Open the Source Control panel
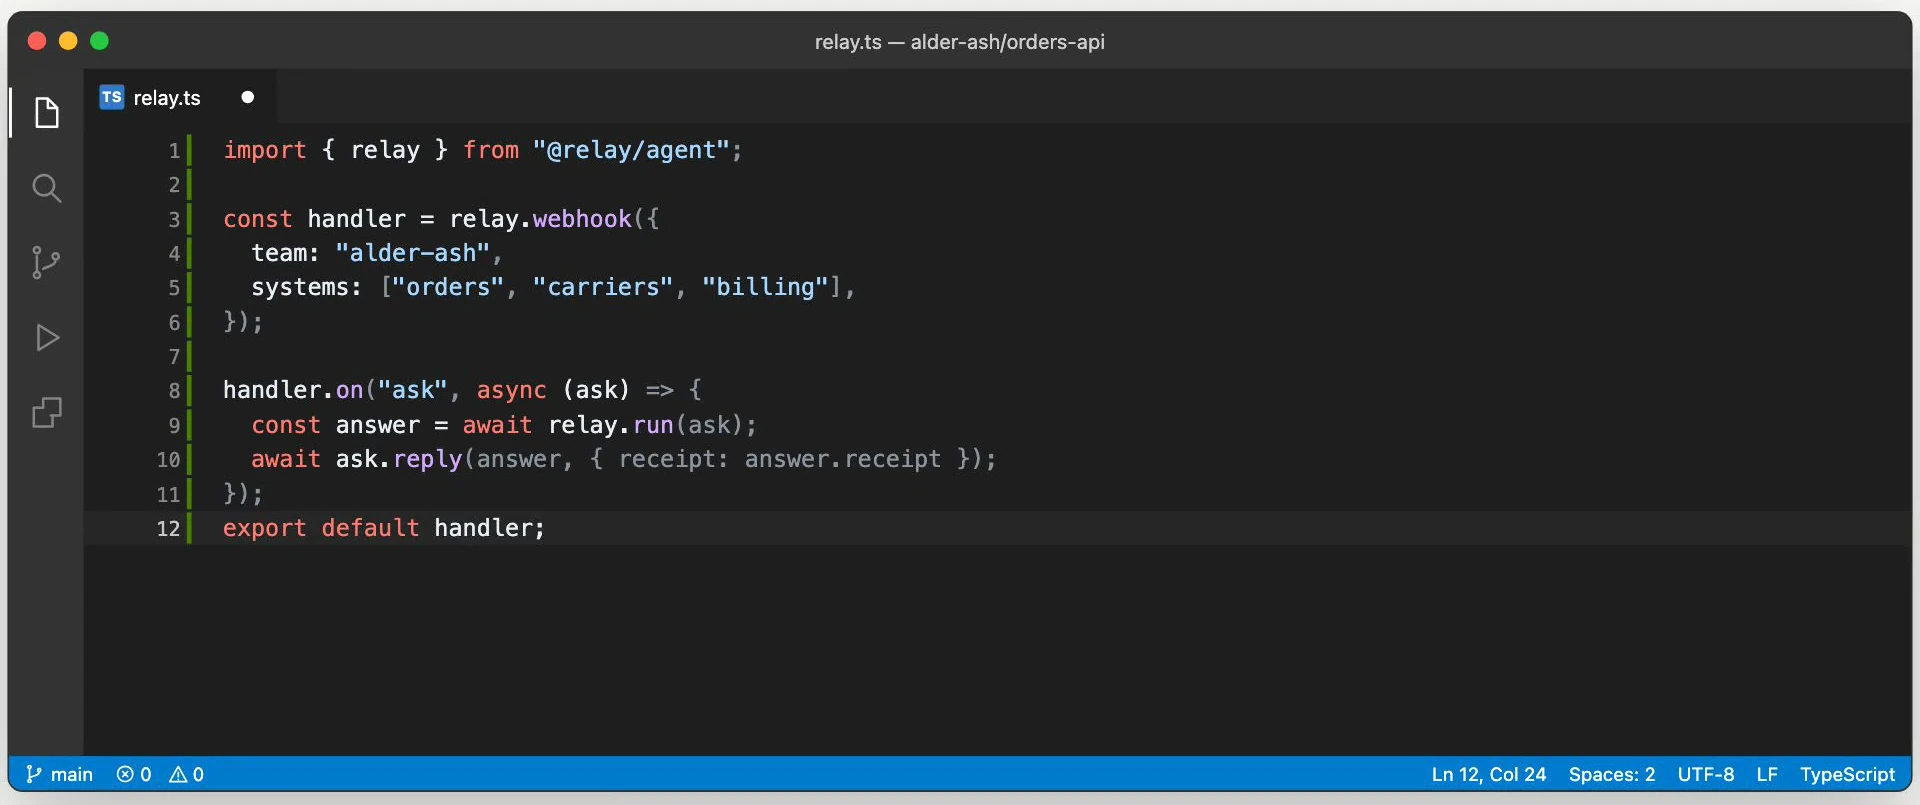This screenshot has height=805, width=1920. click(x=46, y=262)
